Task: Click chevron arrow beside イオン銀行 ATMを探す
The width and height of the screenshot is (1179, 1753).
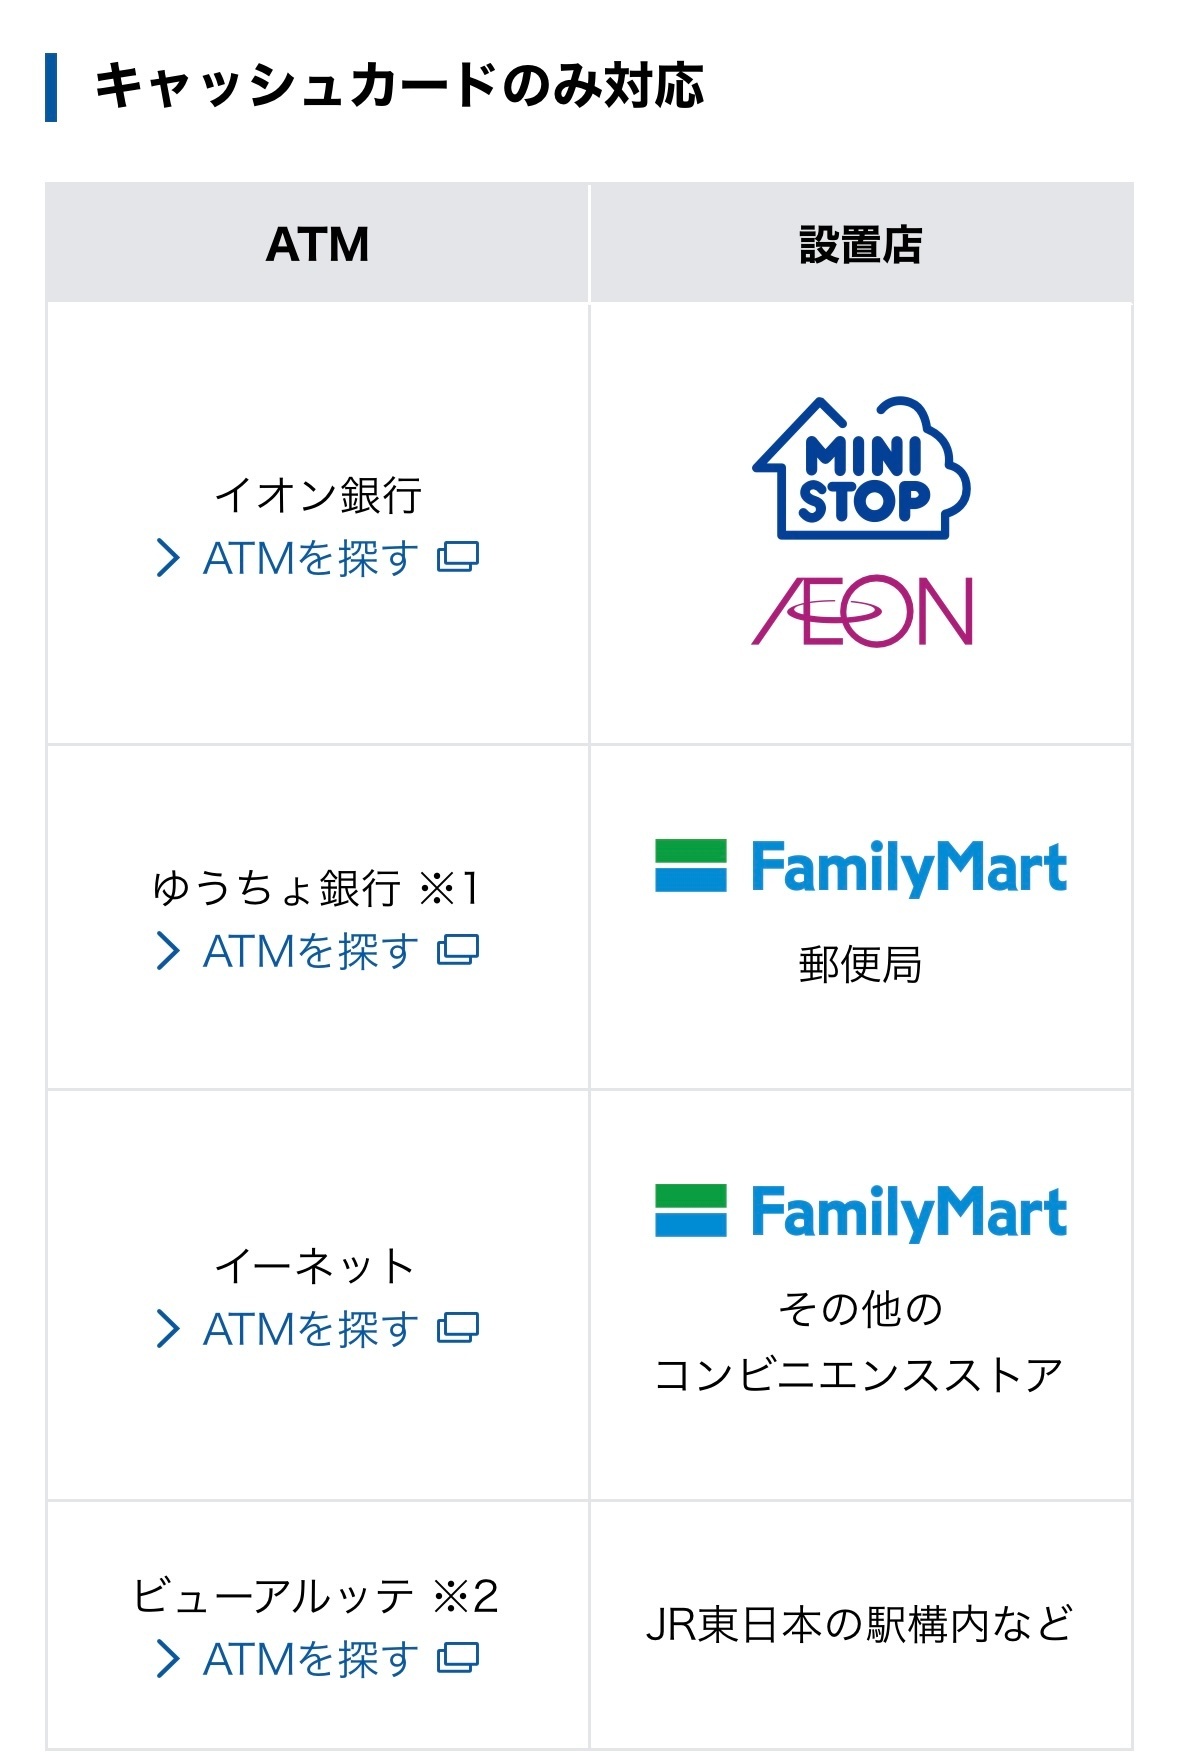Action: tap(168, 558)
